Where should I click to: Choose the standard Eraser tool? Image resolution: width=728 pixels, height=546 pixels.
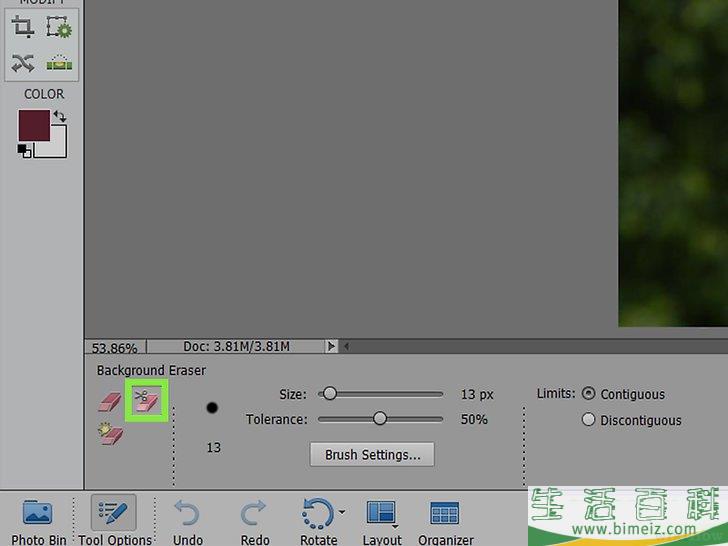point(110,402)
